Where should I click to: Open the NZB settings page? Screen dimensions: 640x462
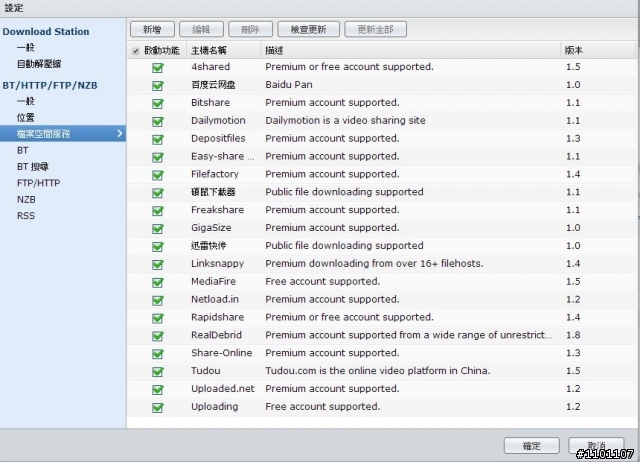coord(26,199)
